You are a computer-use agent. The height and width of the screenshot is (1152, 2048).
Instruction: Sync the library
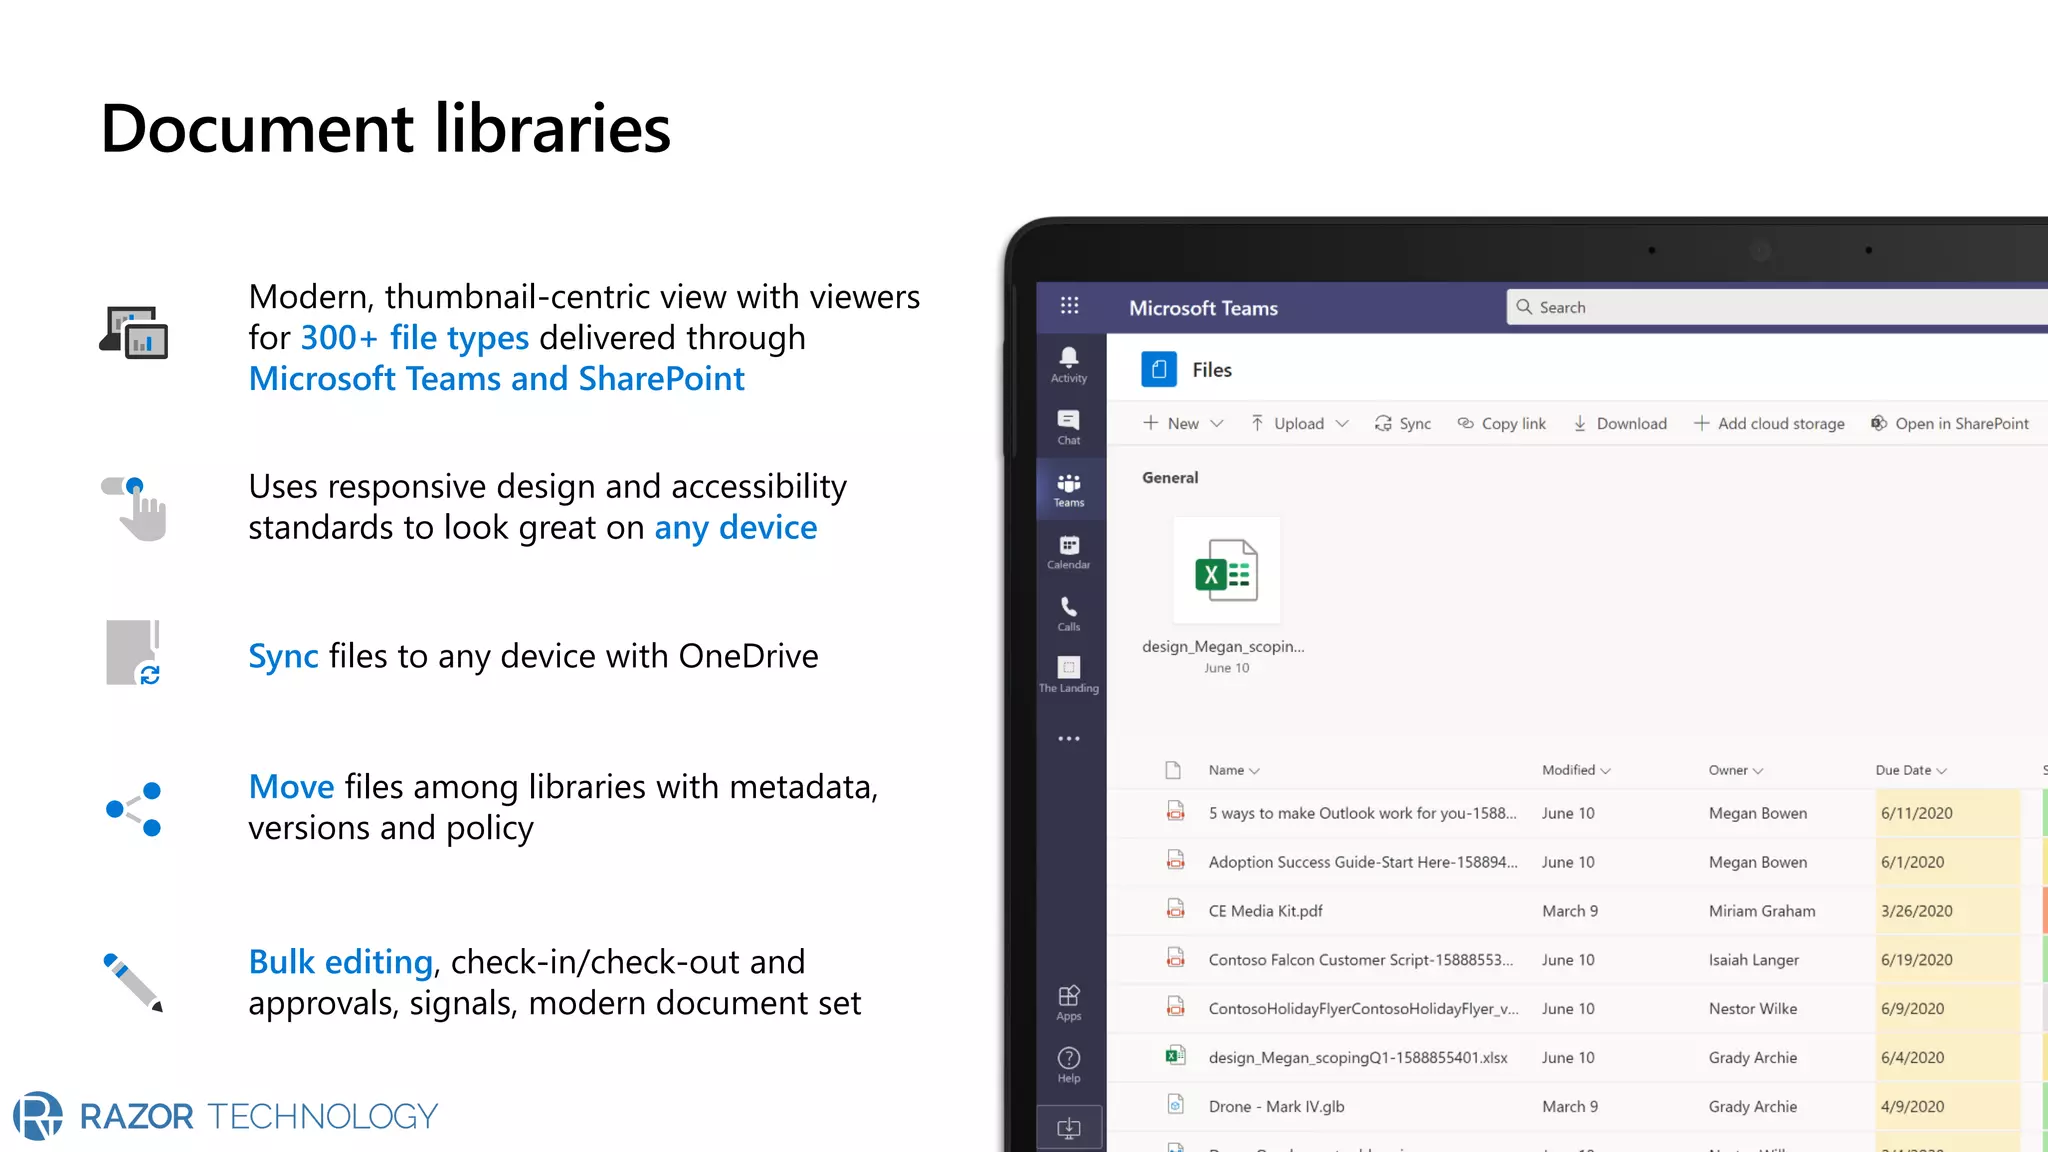click(1403, 424)
